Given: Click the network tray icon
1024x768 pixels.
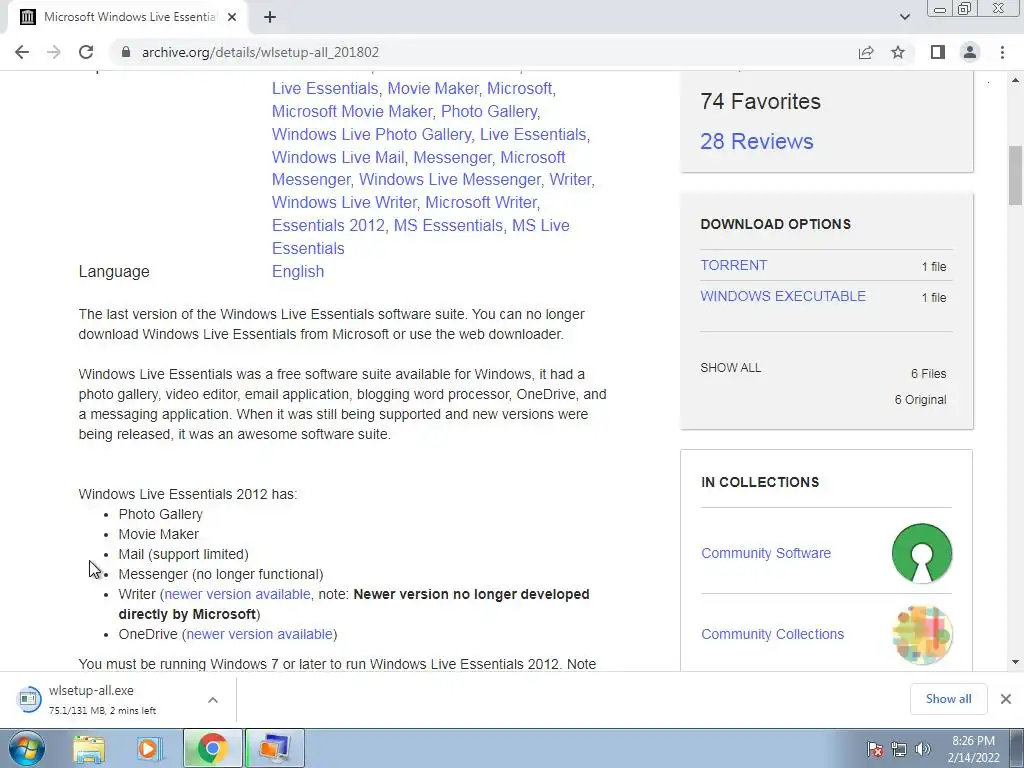Looking at the screenshot, I should click(899, 749).
